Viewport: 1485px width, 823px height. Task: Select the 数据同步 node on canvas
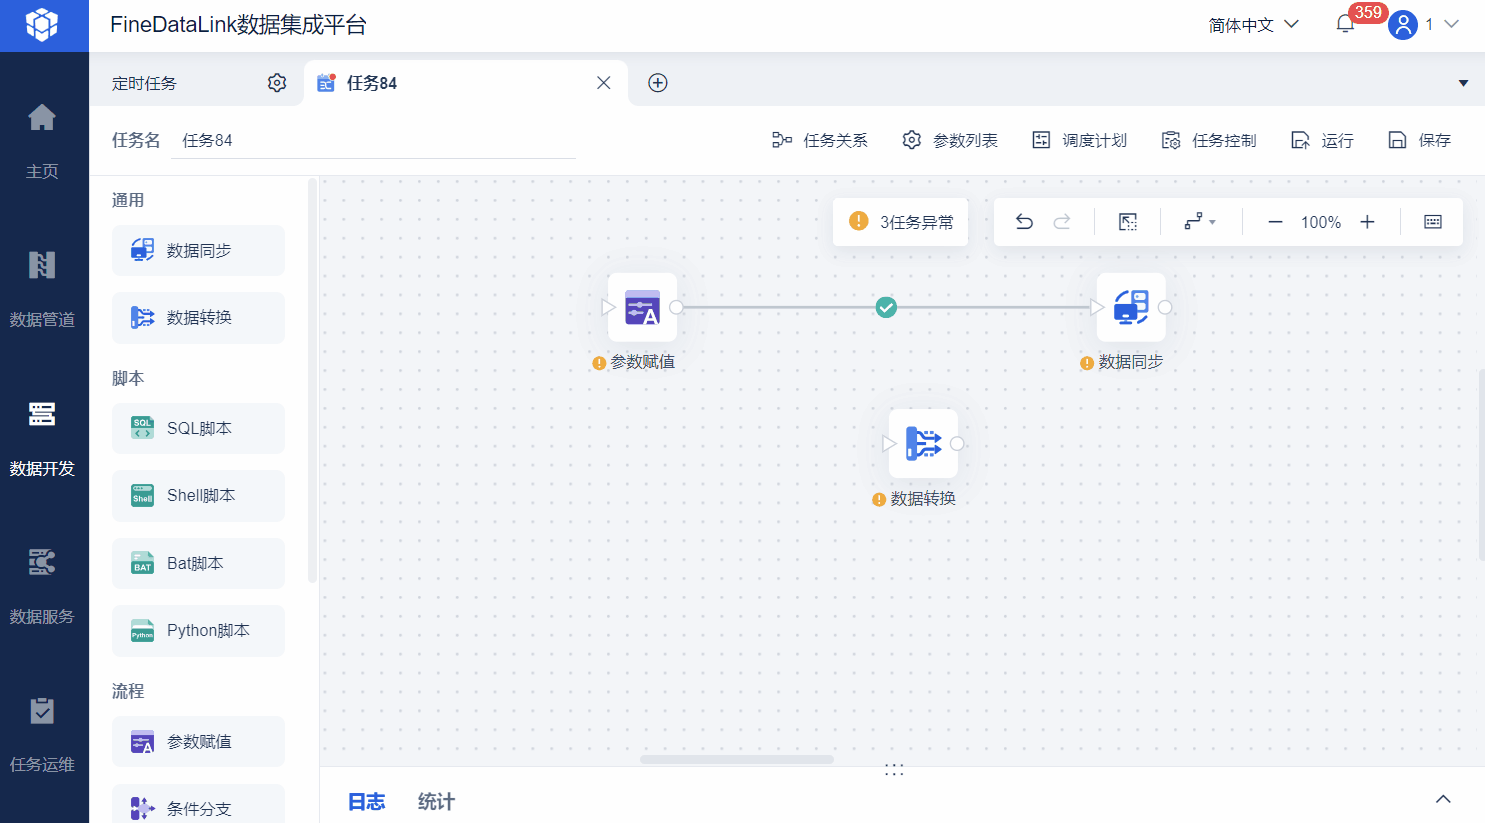click(x=1131, y=307)
